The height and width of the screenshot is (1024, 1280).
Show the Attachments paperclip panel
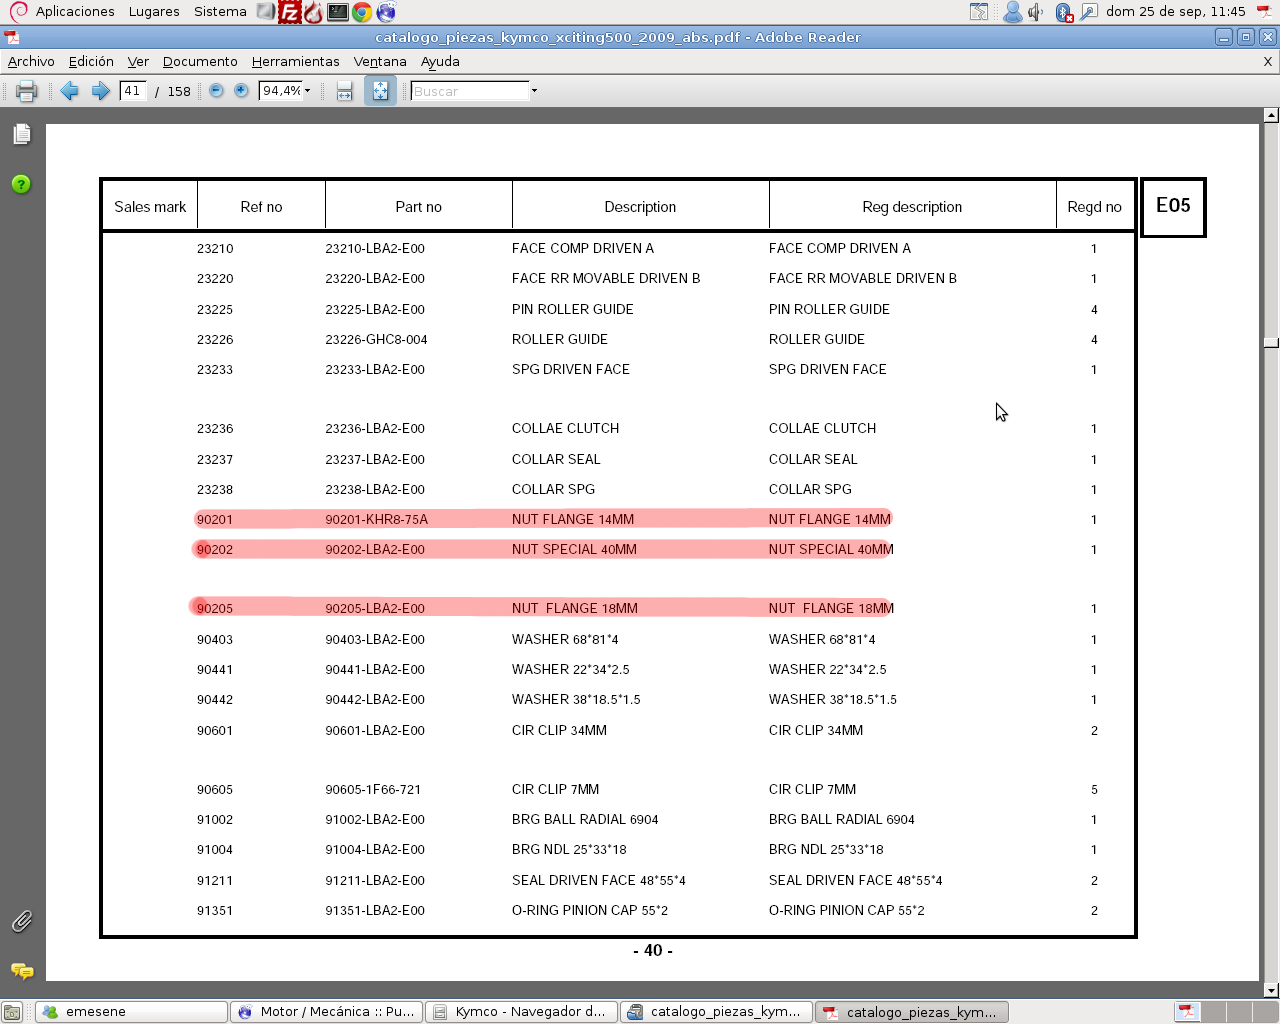pos(21,921)
